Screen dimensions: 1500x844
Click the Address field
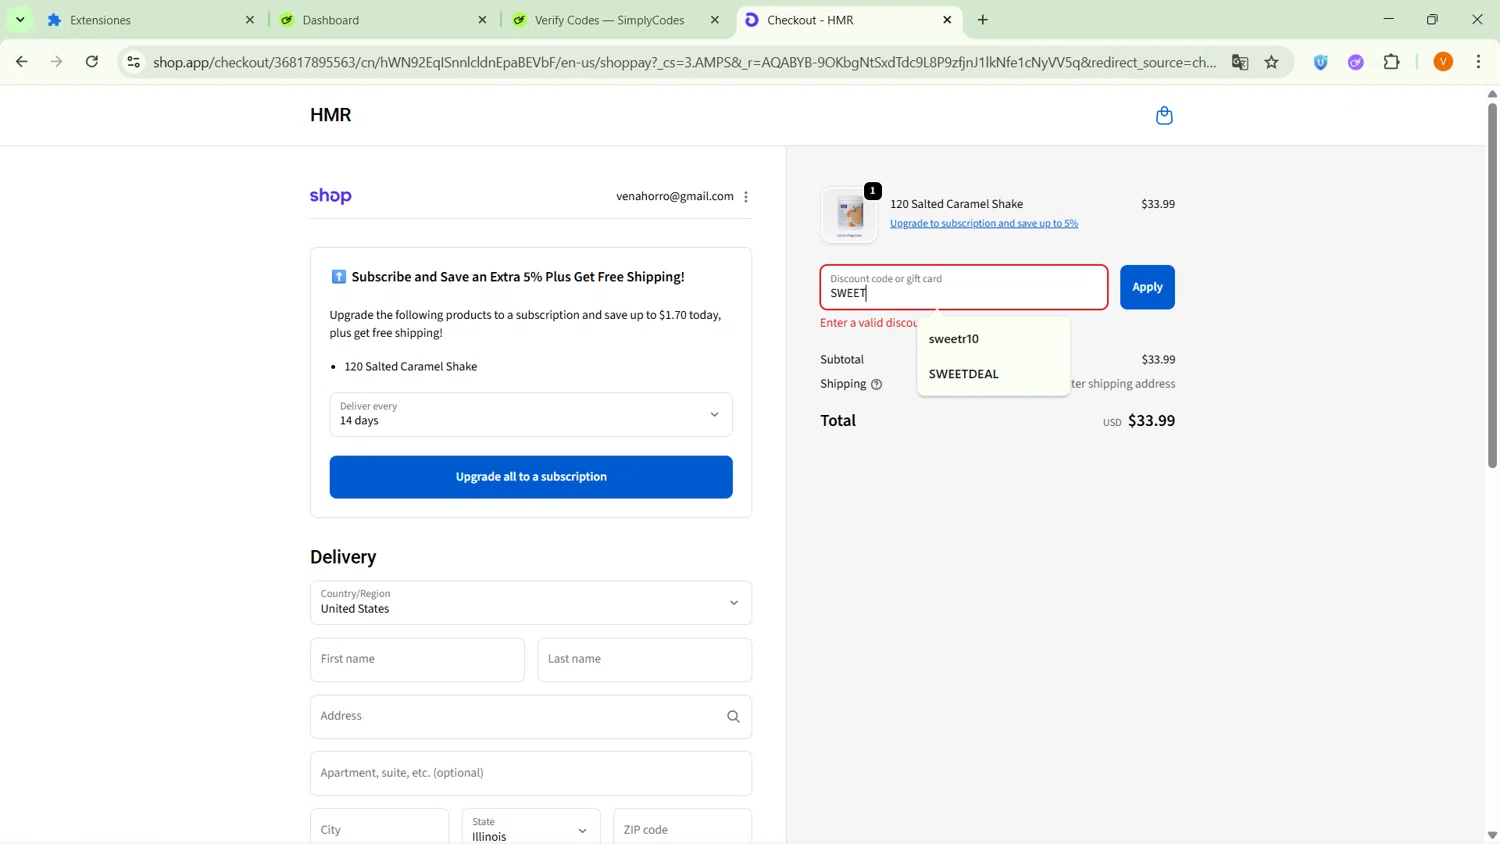click(x=531, y=717)
